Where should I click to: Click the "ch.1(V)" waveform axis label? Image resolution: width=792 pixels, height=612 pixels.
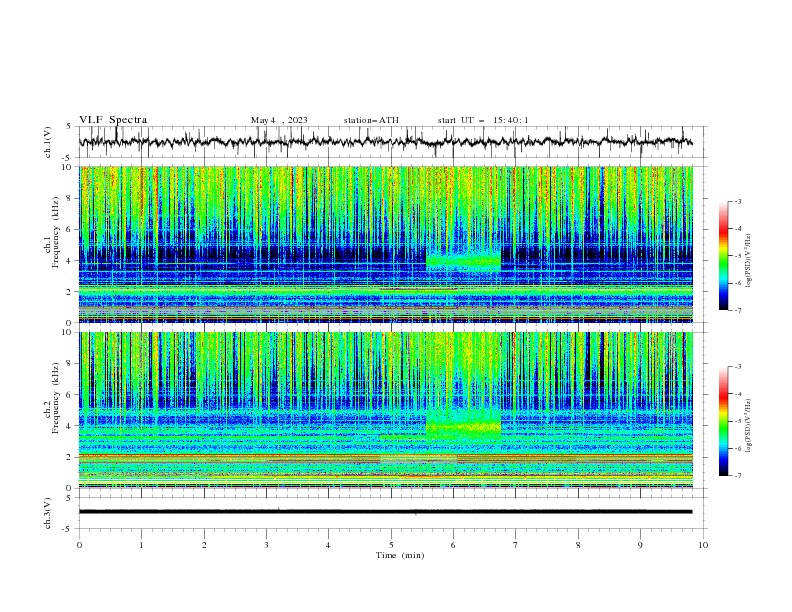[48, 142]
